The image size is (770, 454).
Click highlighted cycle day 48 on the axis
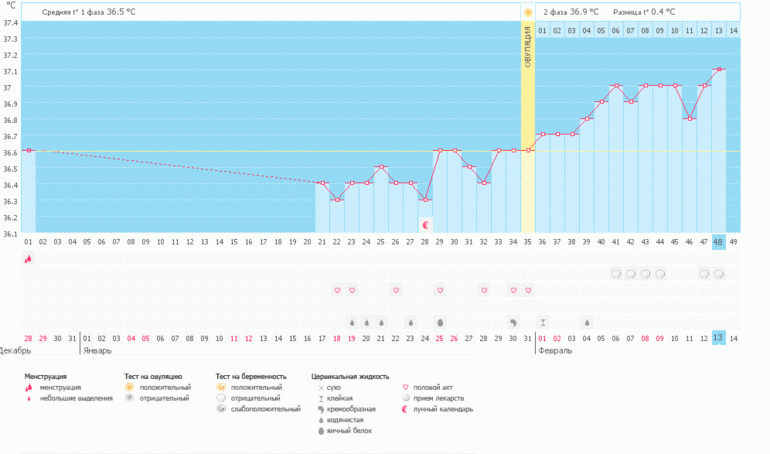(x=718, y=242)
